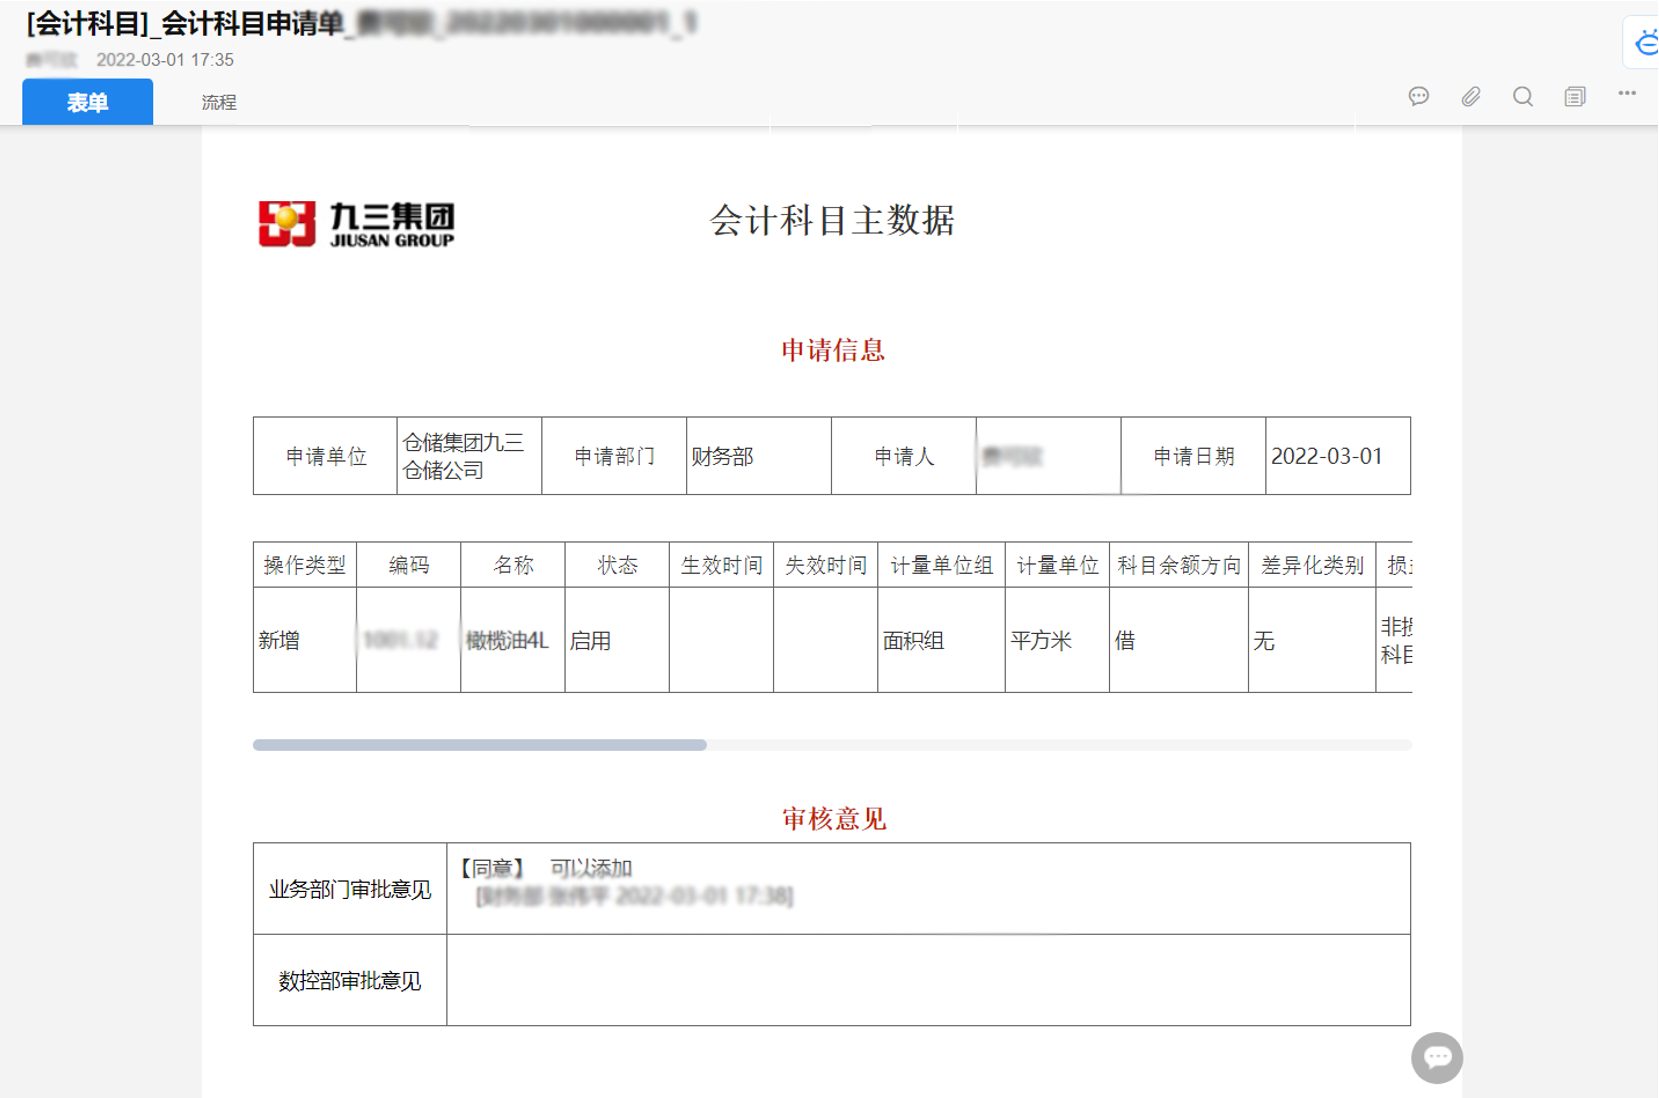Click the 业务部门审批意见 label
The width and height of the screenshot is (1659, 1098).
tap(350, 889)
